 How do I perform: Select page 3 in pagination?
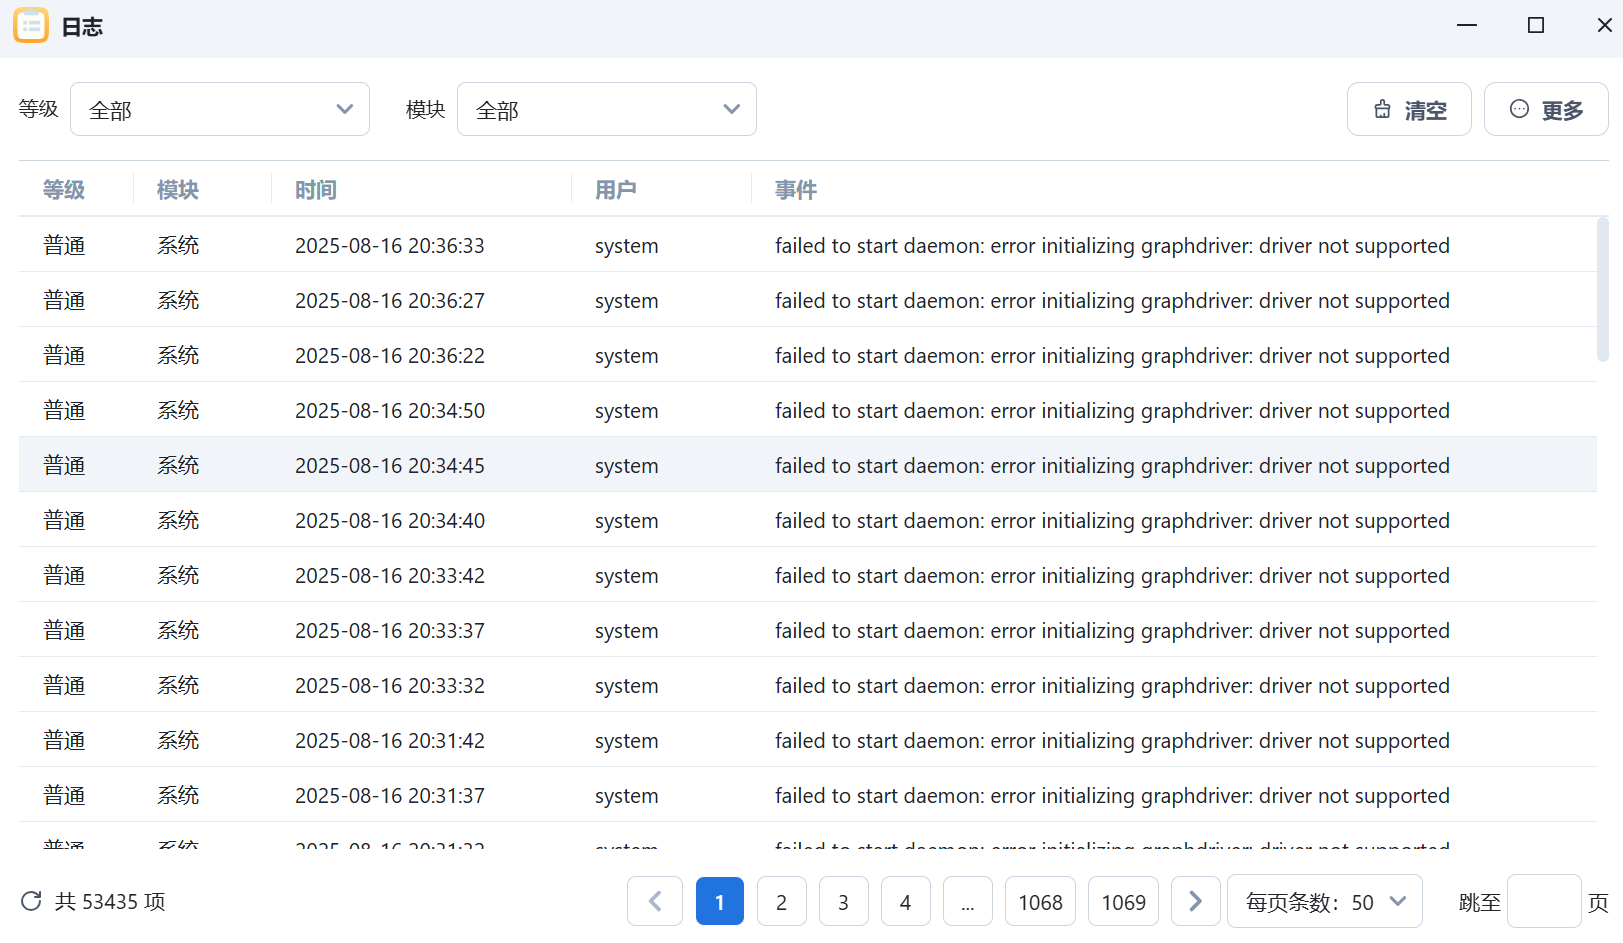coord(843,902)
